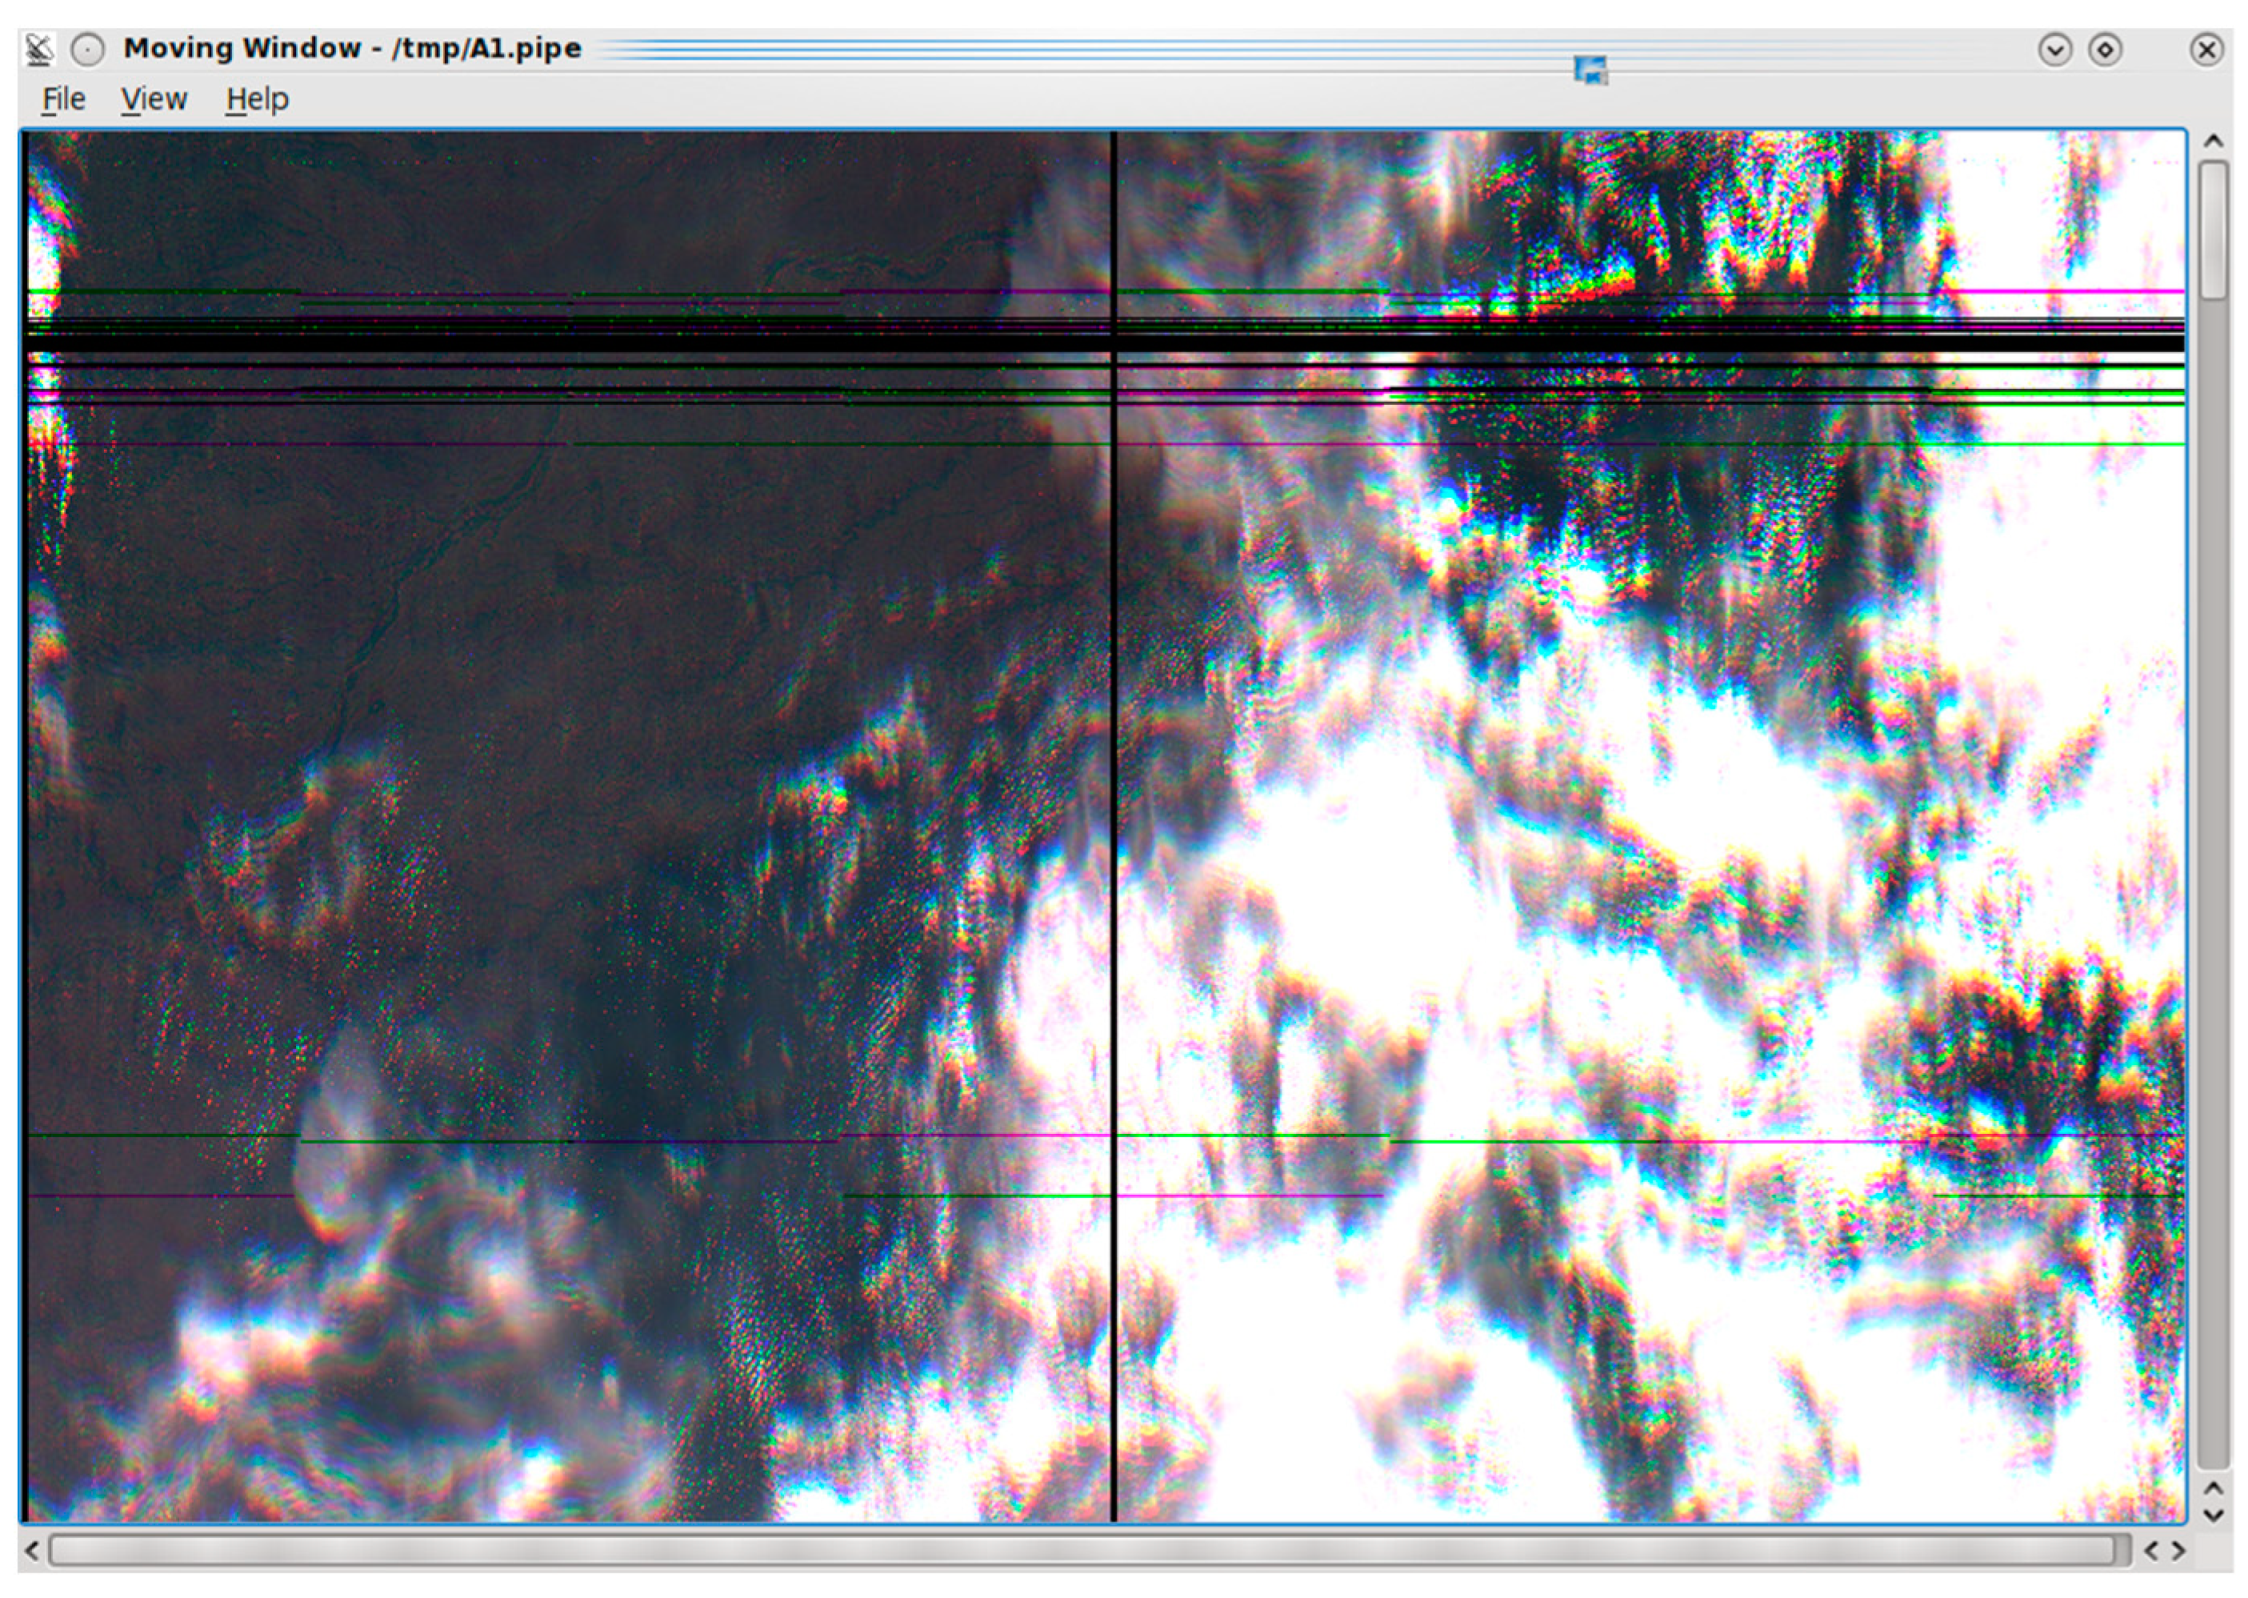Click the satellite dish application icon in title bar

tap(40, 49)
